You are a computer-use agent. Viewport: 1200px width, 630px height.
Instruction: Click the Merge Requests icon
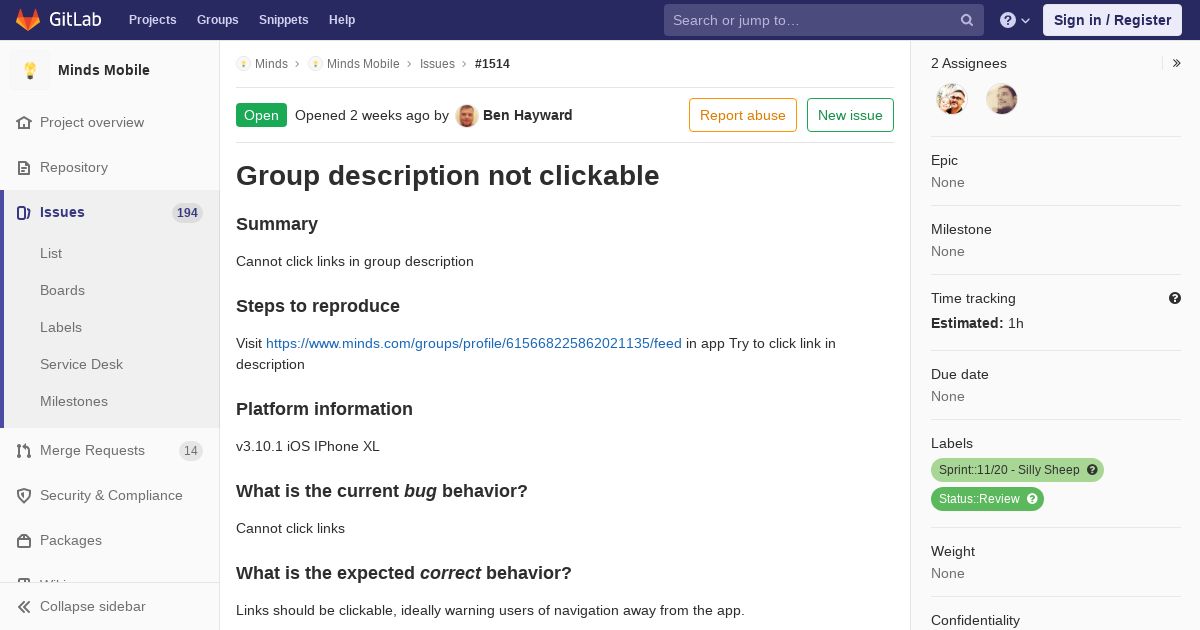(24, 450)
